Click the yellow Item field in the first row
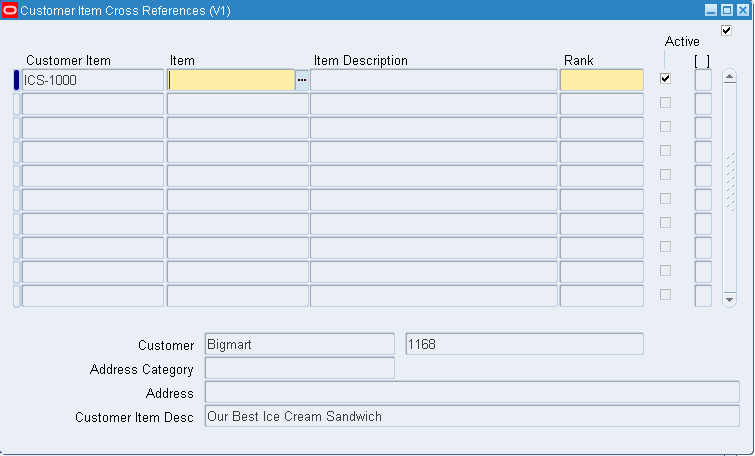The height and width of the screenshot is (456, 755). coord(231,80)
